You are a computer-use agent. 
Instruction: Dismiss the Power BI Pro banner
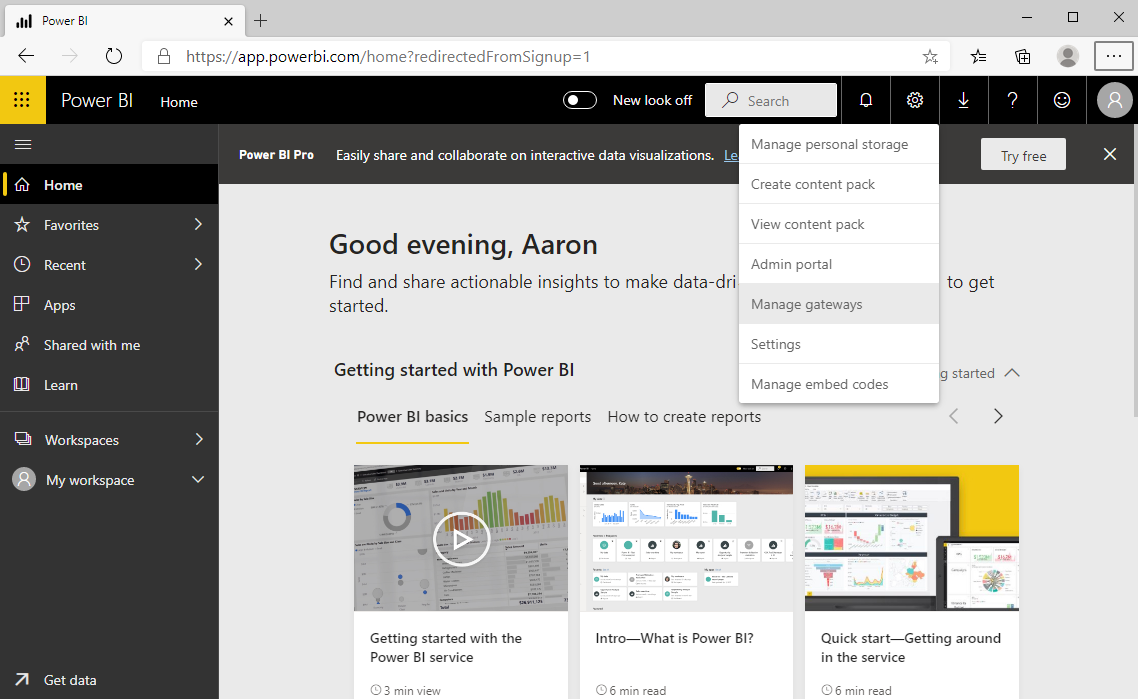pyautogui.click(x=1110, y=154)
